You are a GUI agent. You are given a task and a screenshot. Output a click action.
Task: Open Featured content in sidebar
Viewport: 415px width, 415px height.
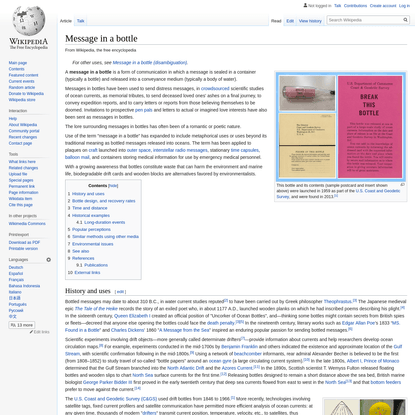[23, 75]
